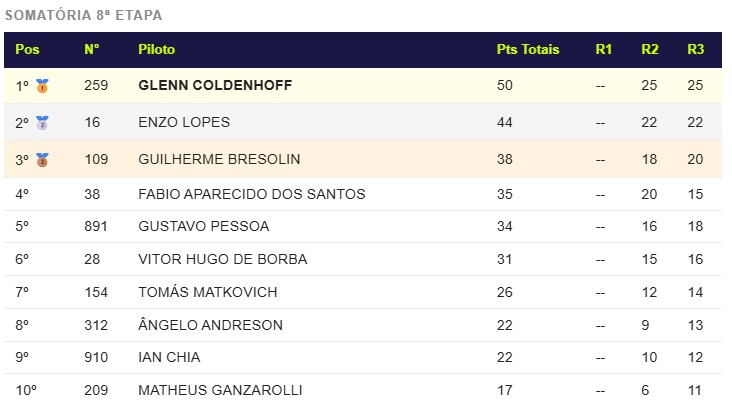Select MATHEUS GANZAROLLI row
This screenshot has height=402, width=732.
pos(363,388)
